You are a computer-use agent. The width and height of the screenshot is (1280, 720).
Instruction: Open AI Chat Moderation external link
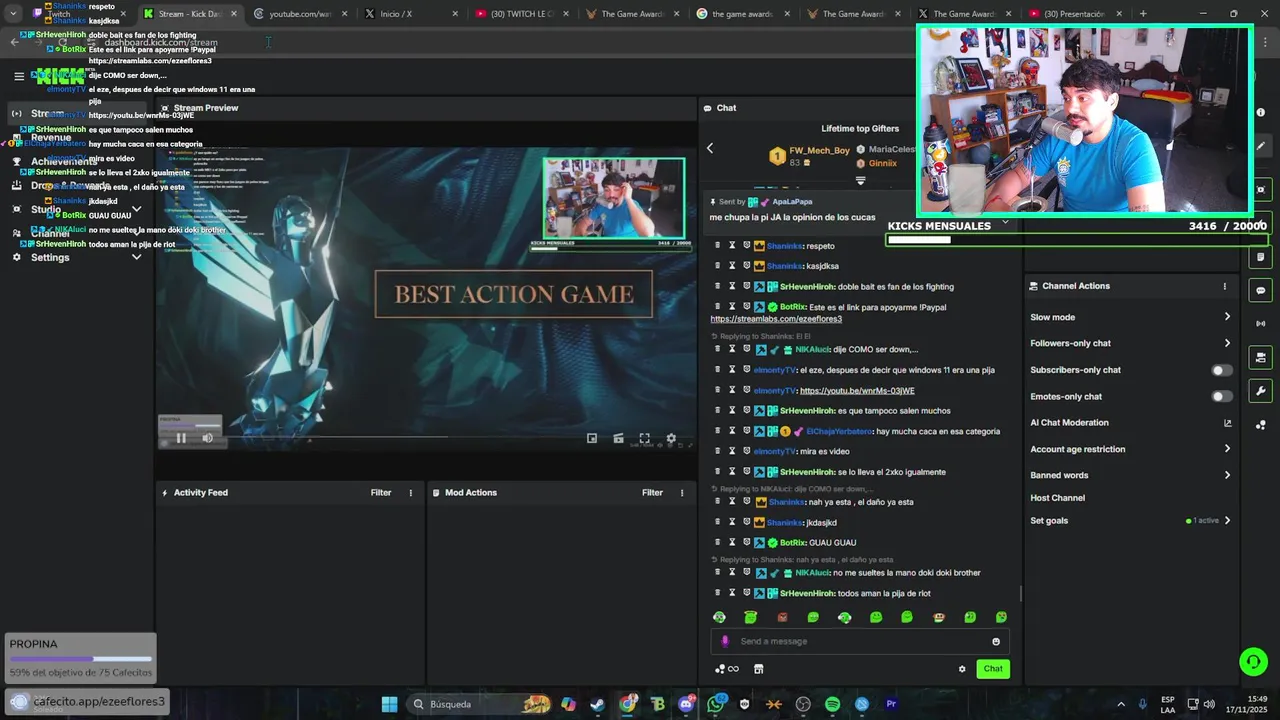(1228, 423)
